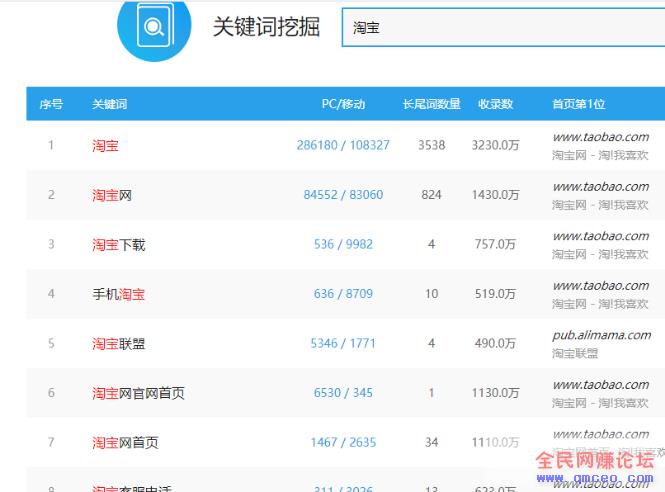
Task: Click long-tail count 10 for 手机淘宝
Action: (431, 294)
